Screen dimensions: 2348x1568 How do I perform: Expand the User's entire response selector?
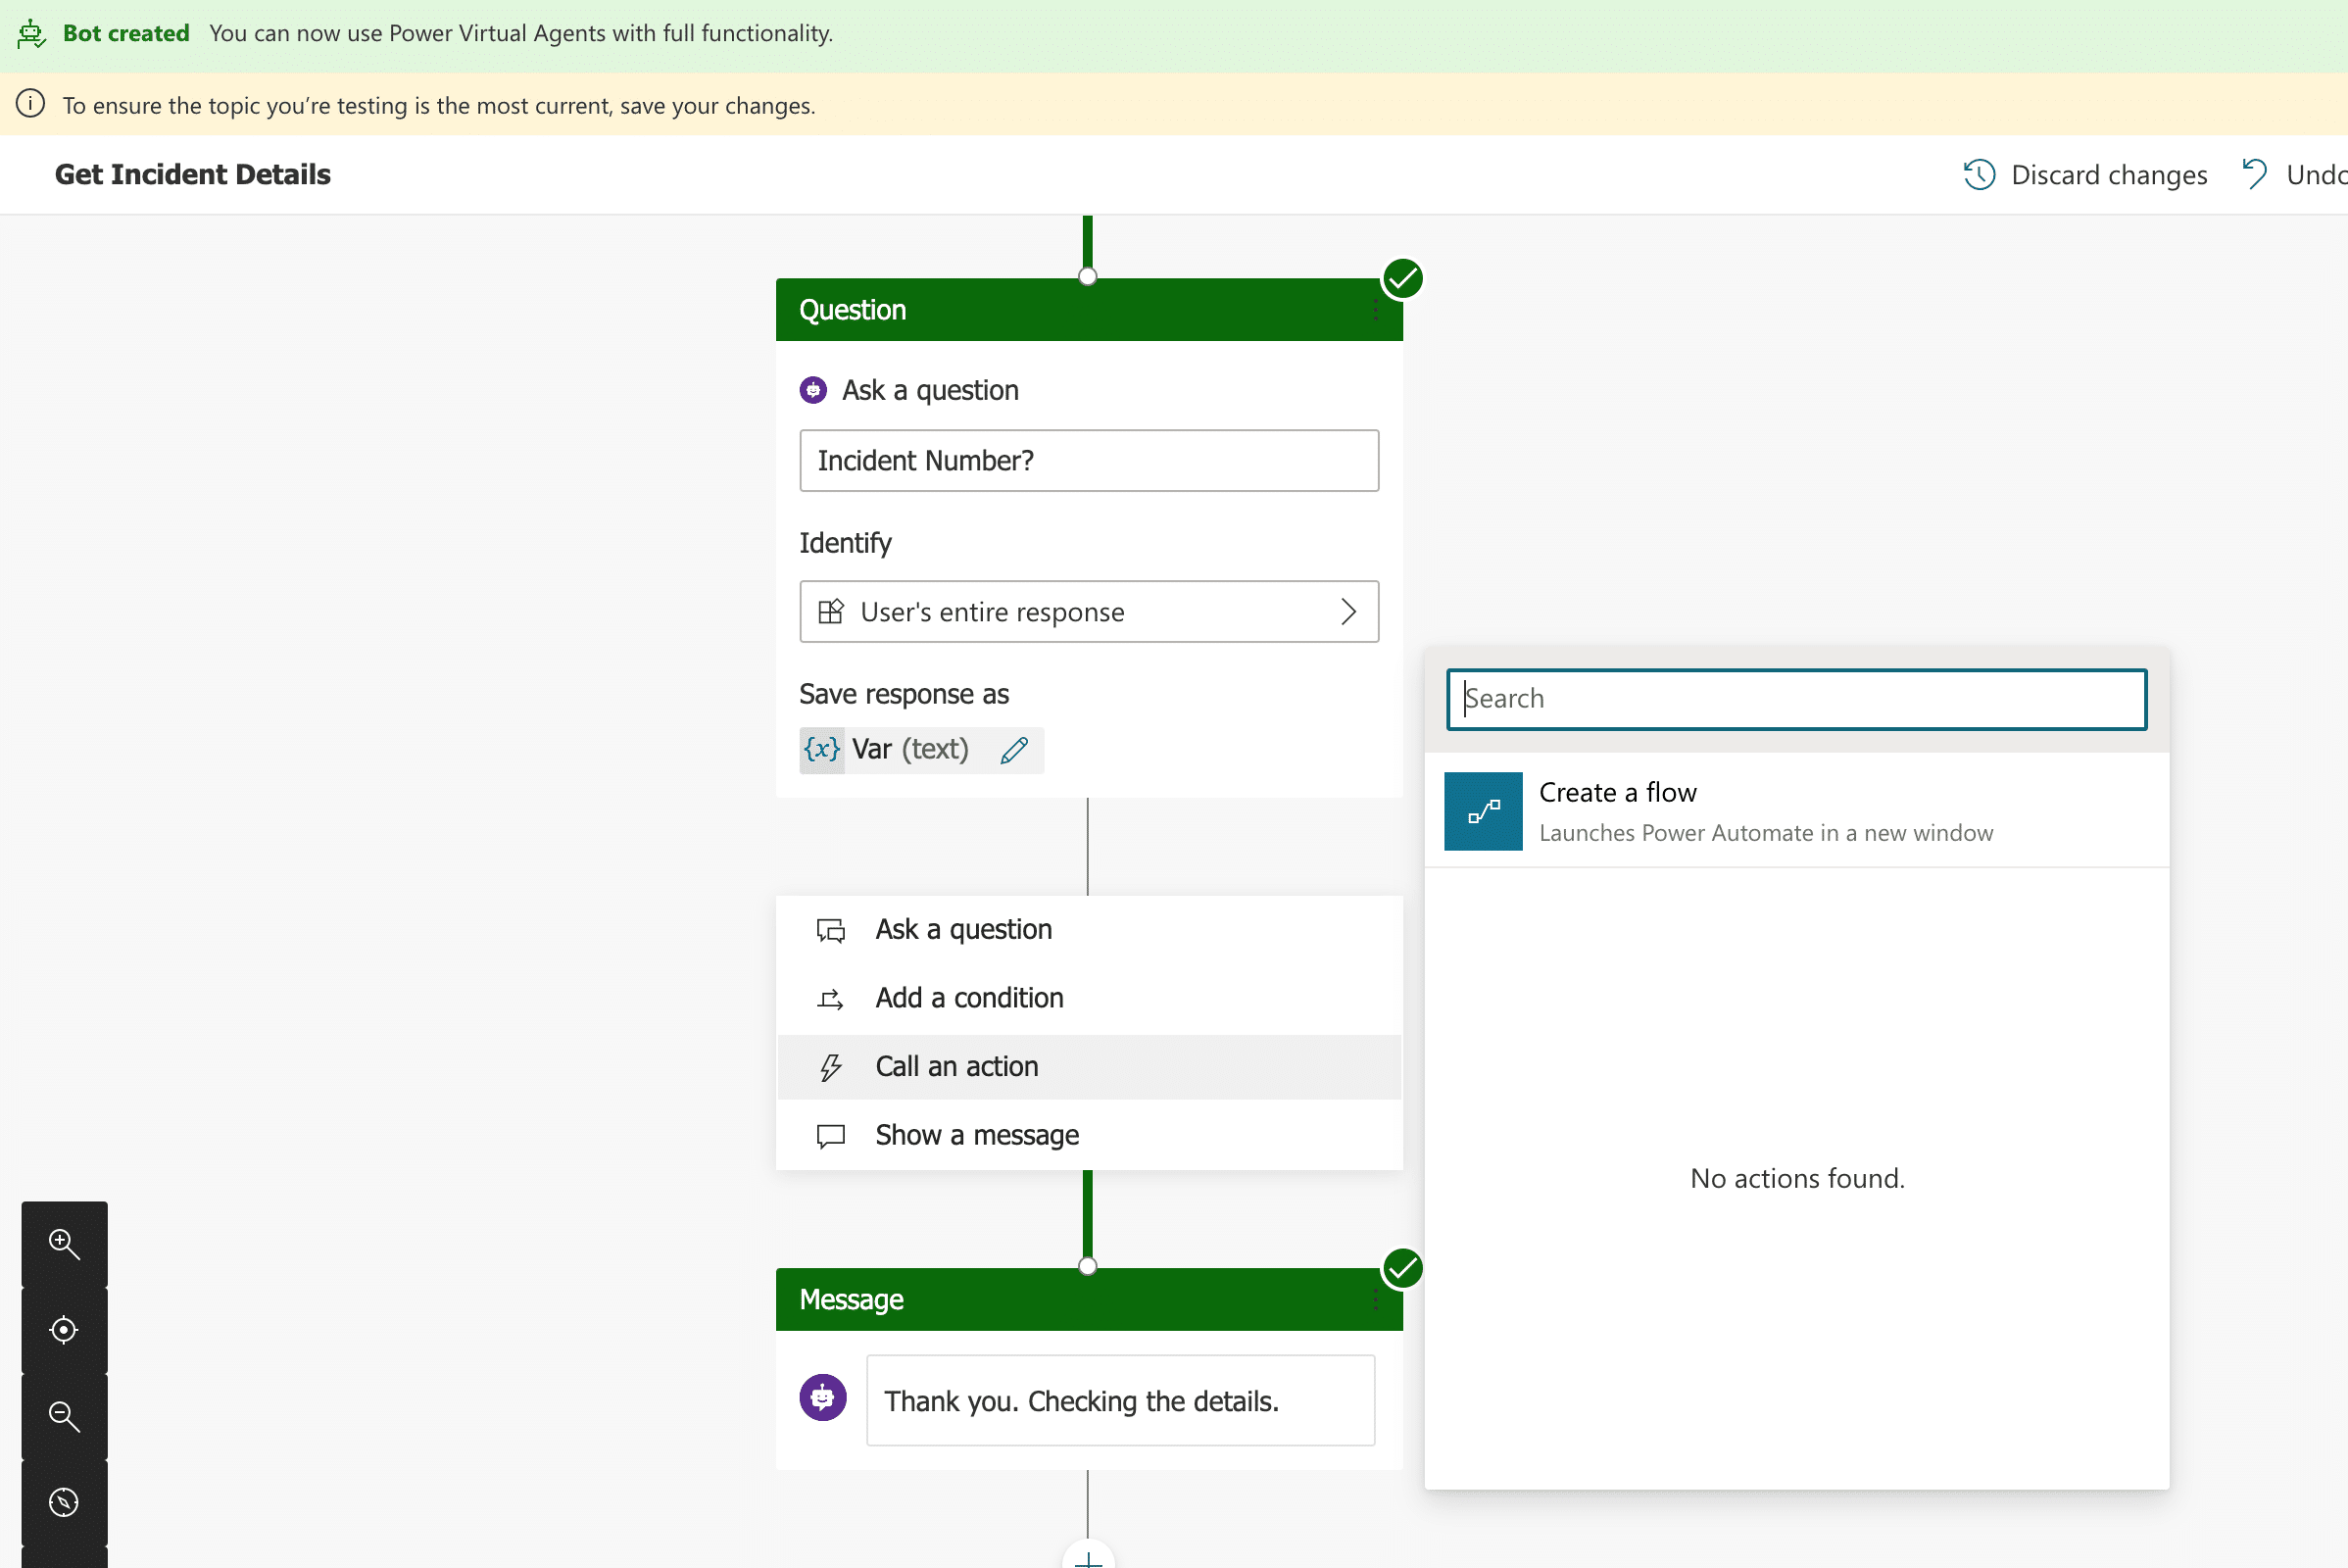click(1089, 612)
